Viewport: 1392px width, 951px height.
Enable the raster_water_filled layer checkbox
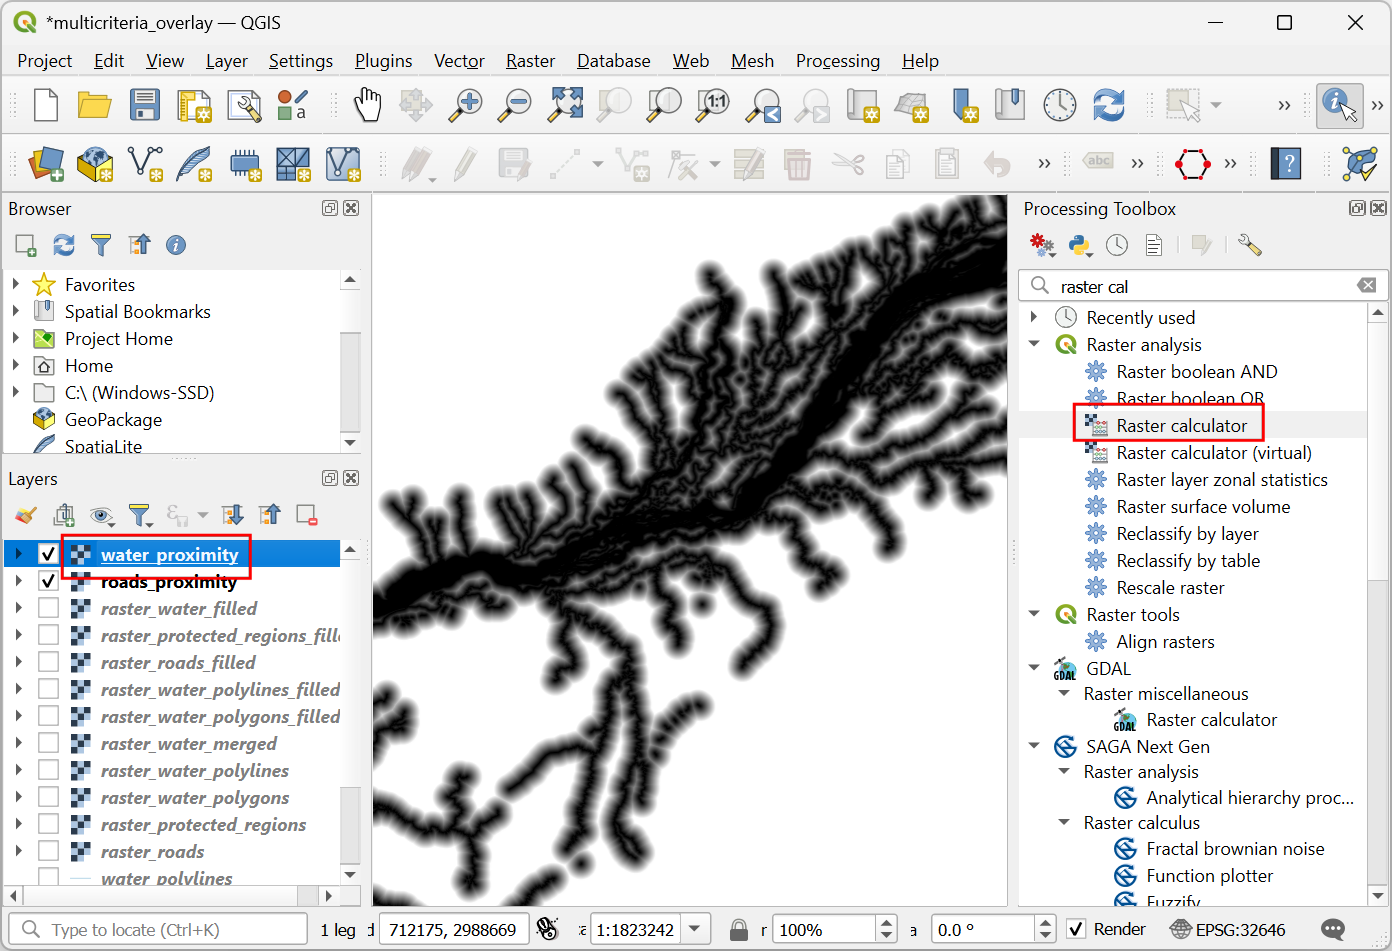click(x=48, y=608)
